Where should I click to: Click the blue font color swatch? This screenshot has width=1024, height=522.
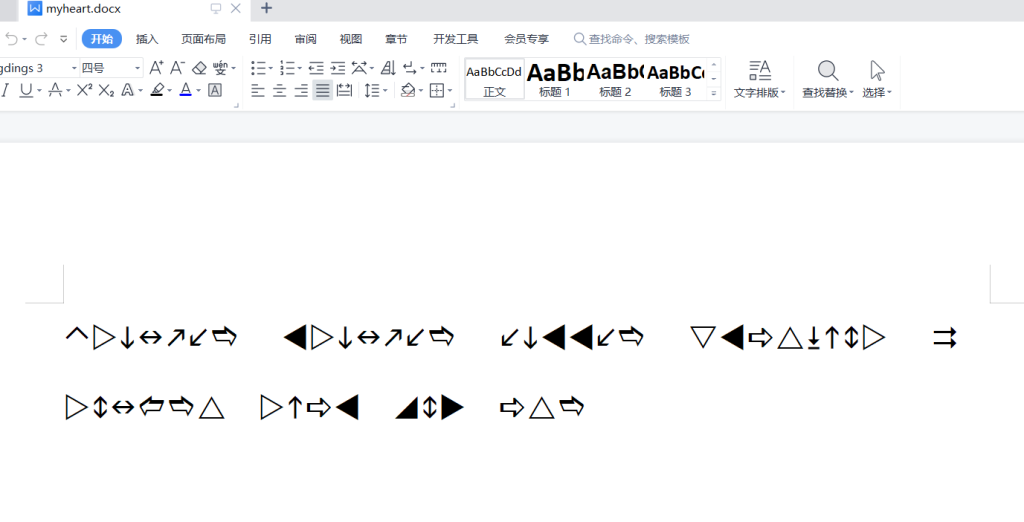pyautogui.click(x=185, y=90)
